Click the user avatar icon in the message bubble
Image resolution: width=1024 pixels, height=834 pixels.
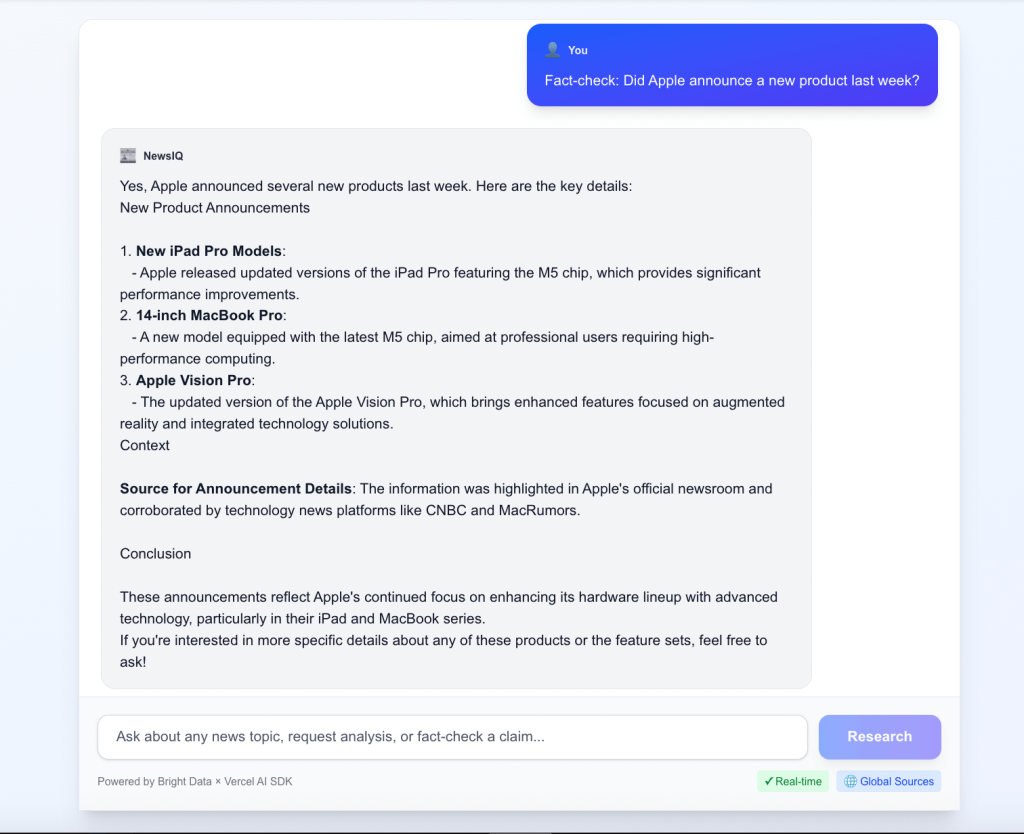[x=554, y=49]
